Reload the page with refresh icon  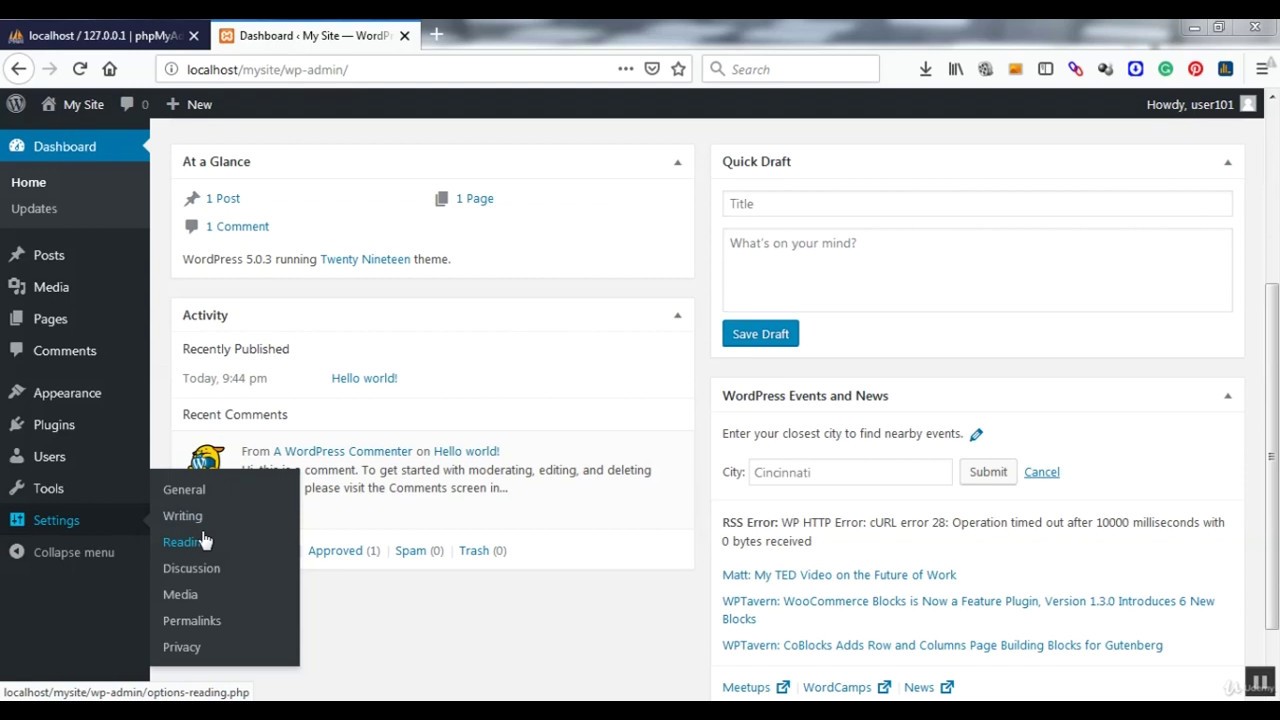pos(80,69)
